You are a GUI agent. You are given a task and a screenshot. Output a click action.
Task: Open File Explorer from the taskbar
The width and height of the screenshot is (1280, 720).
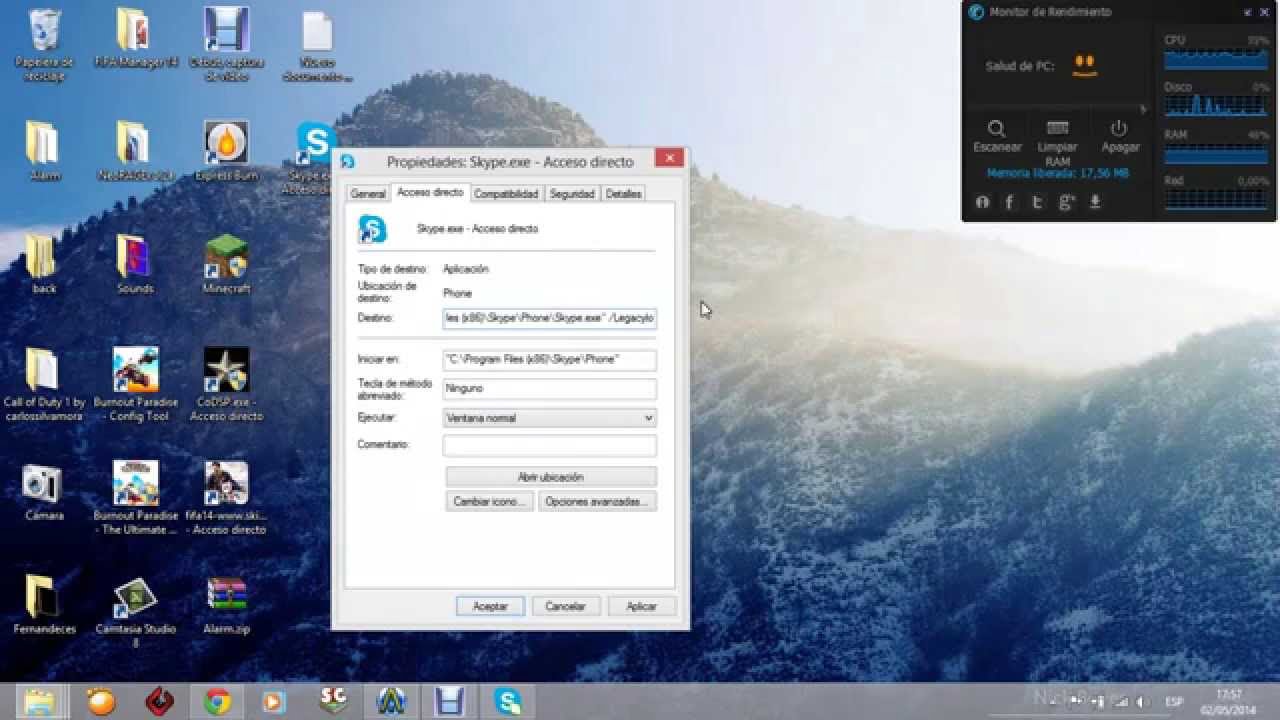pos(40,701)
